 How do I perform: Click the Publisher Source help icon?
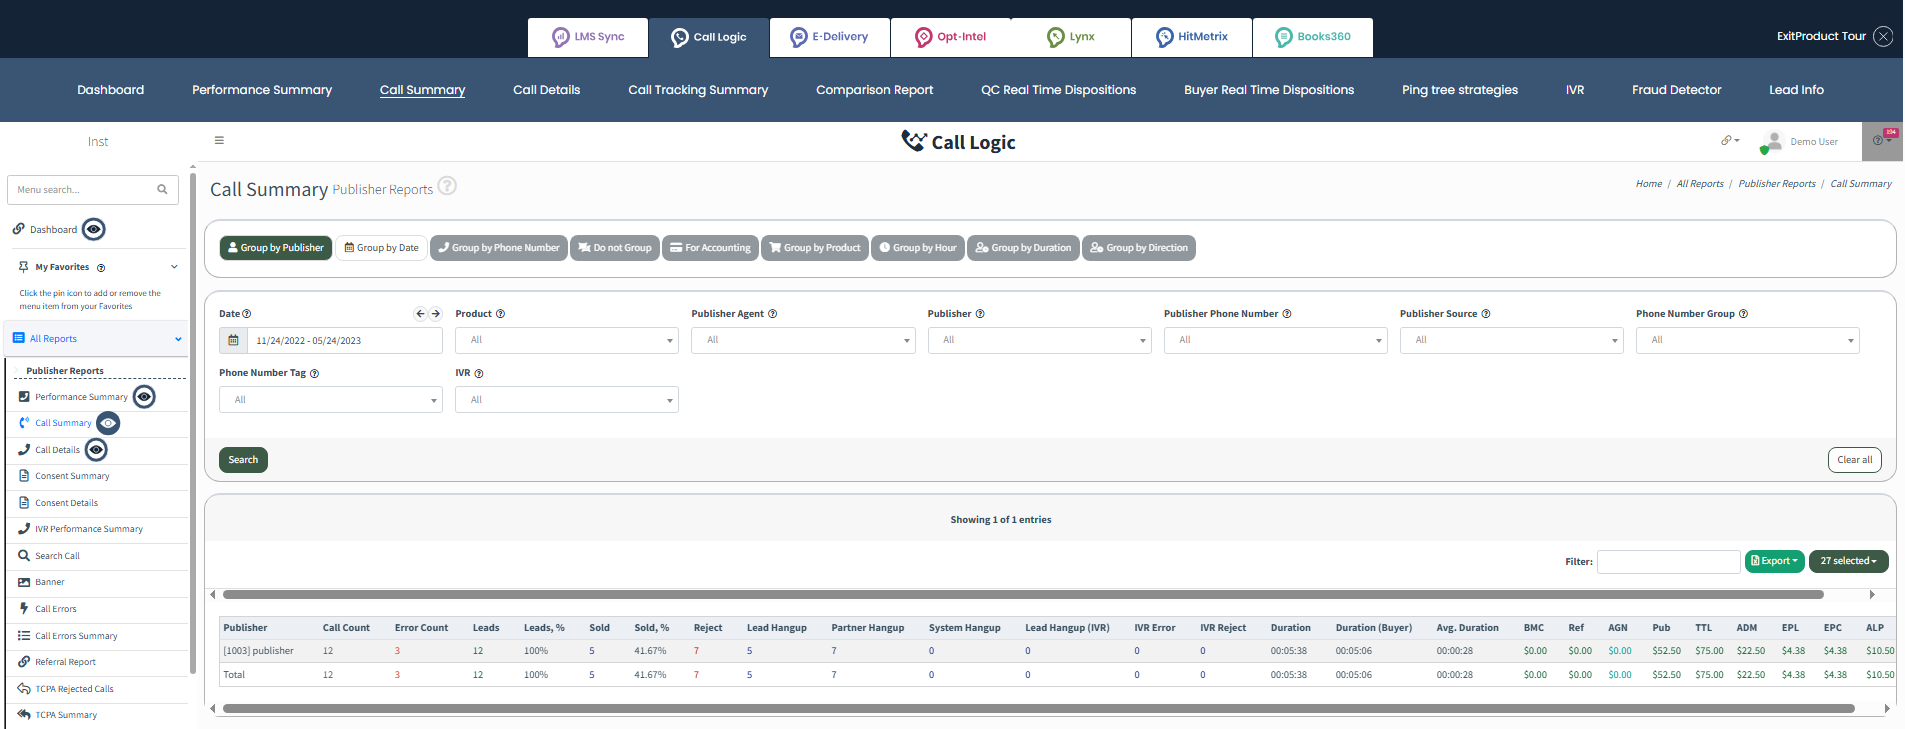pyautogui.click(x=1486, y=314)
